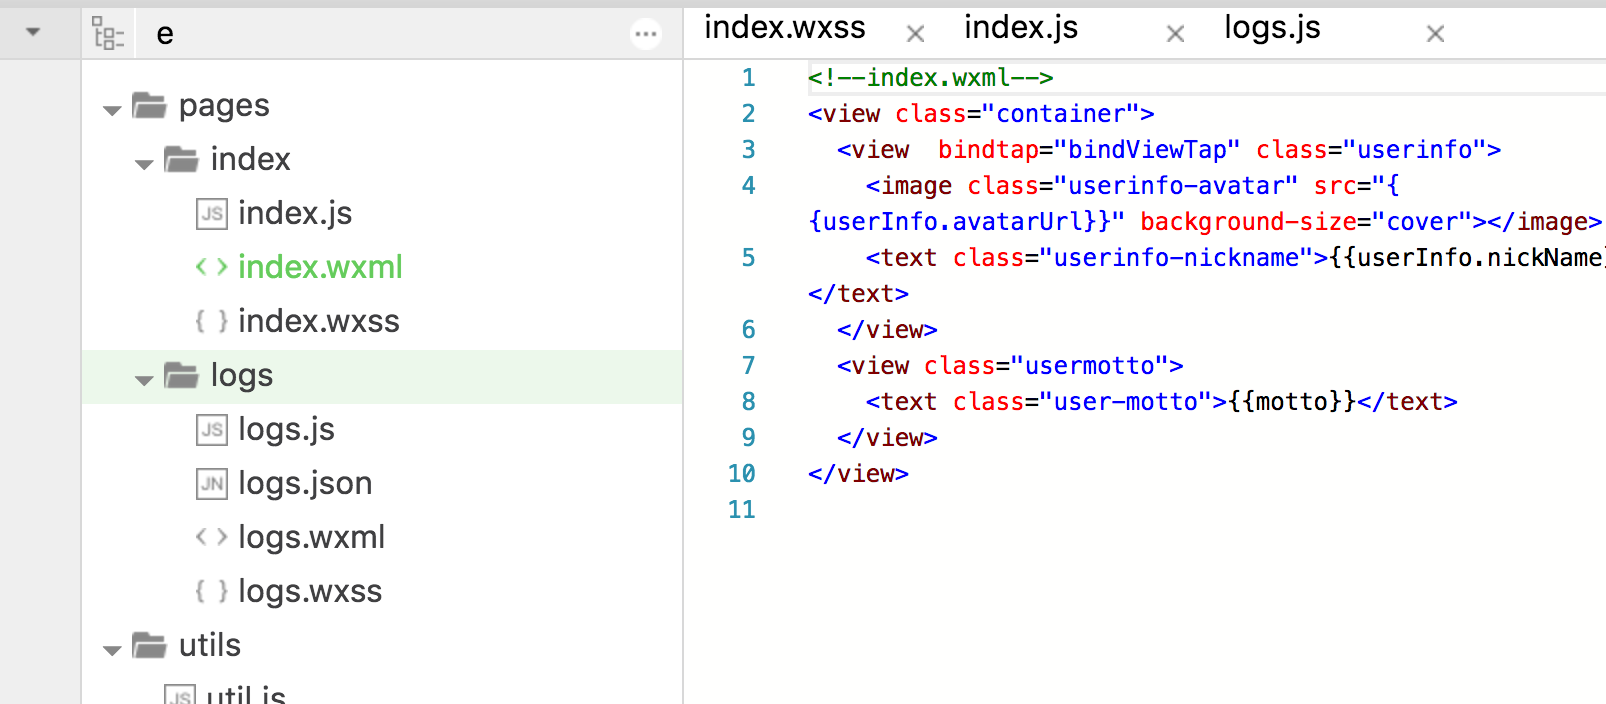
Task: Switch to the index.wxss tab
Action: [784, 28]
